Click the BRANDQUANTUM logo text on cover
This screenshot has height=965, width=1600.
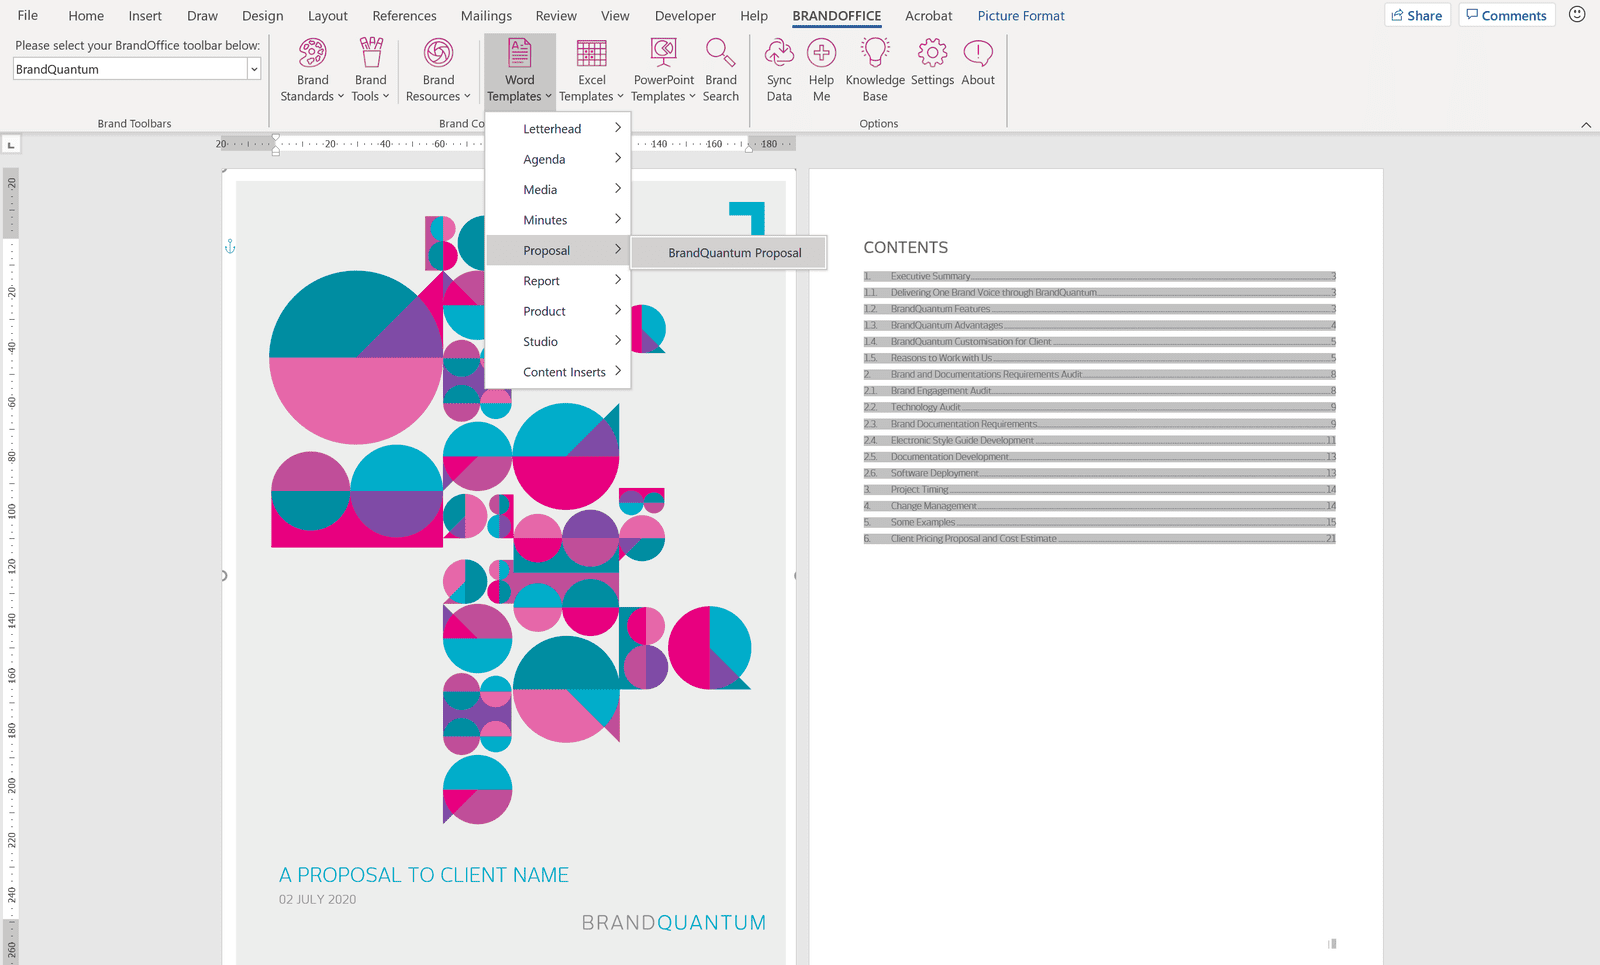674,923
